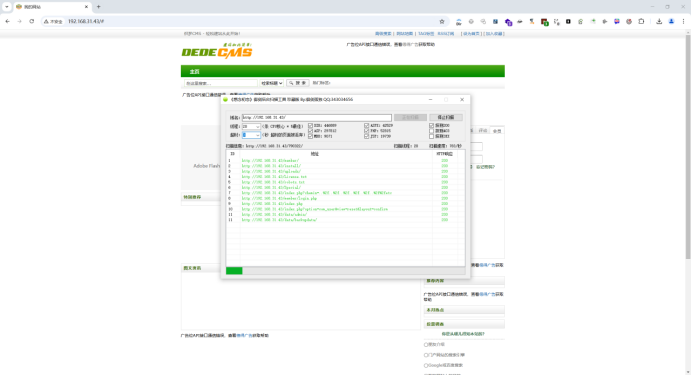
Task: Toggle the ASPX dictionary checkbox
Action: [x=366, y=126]
